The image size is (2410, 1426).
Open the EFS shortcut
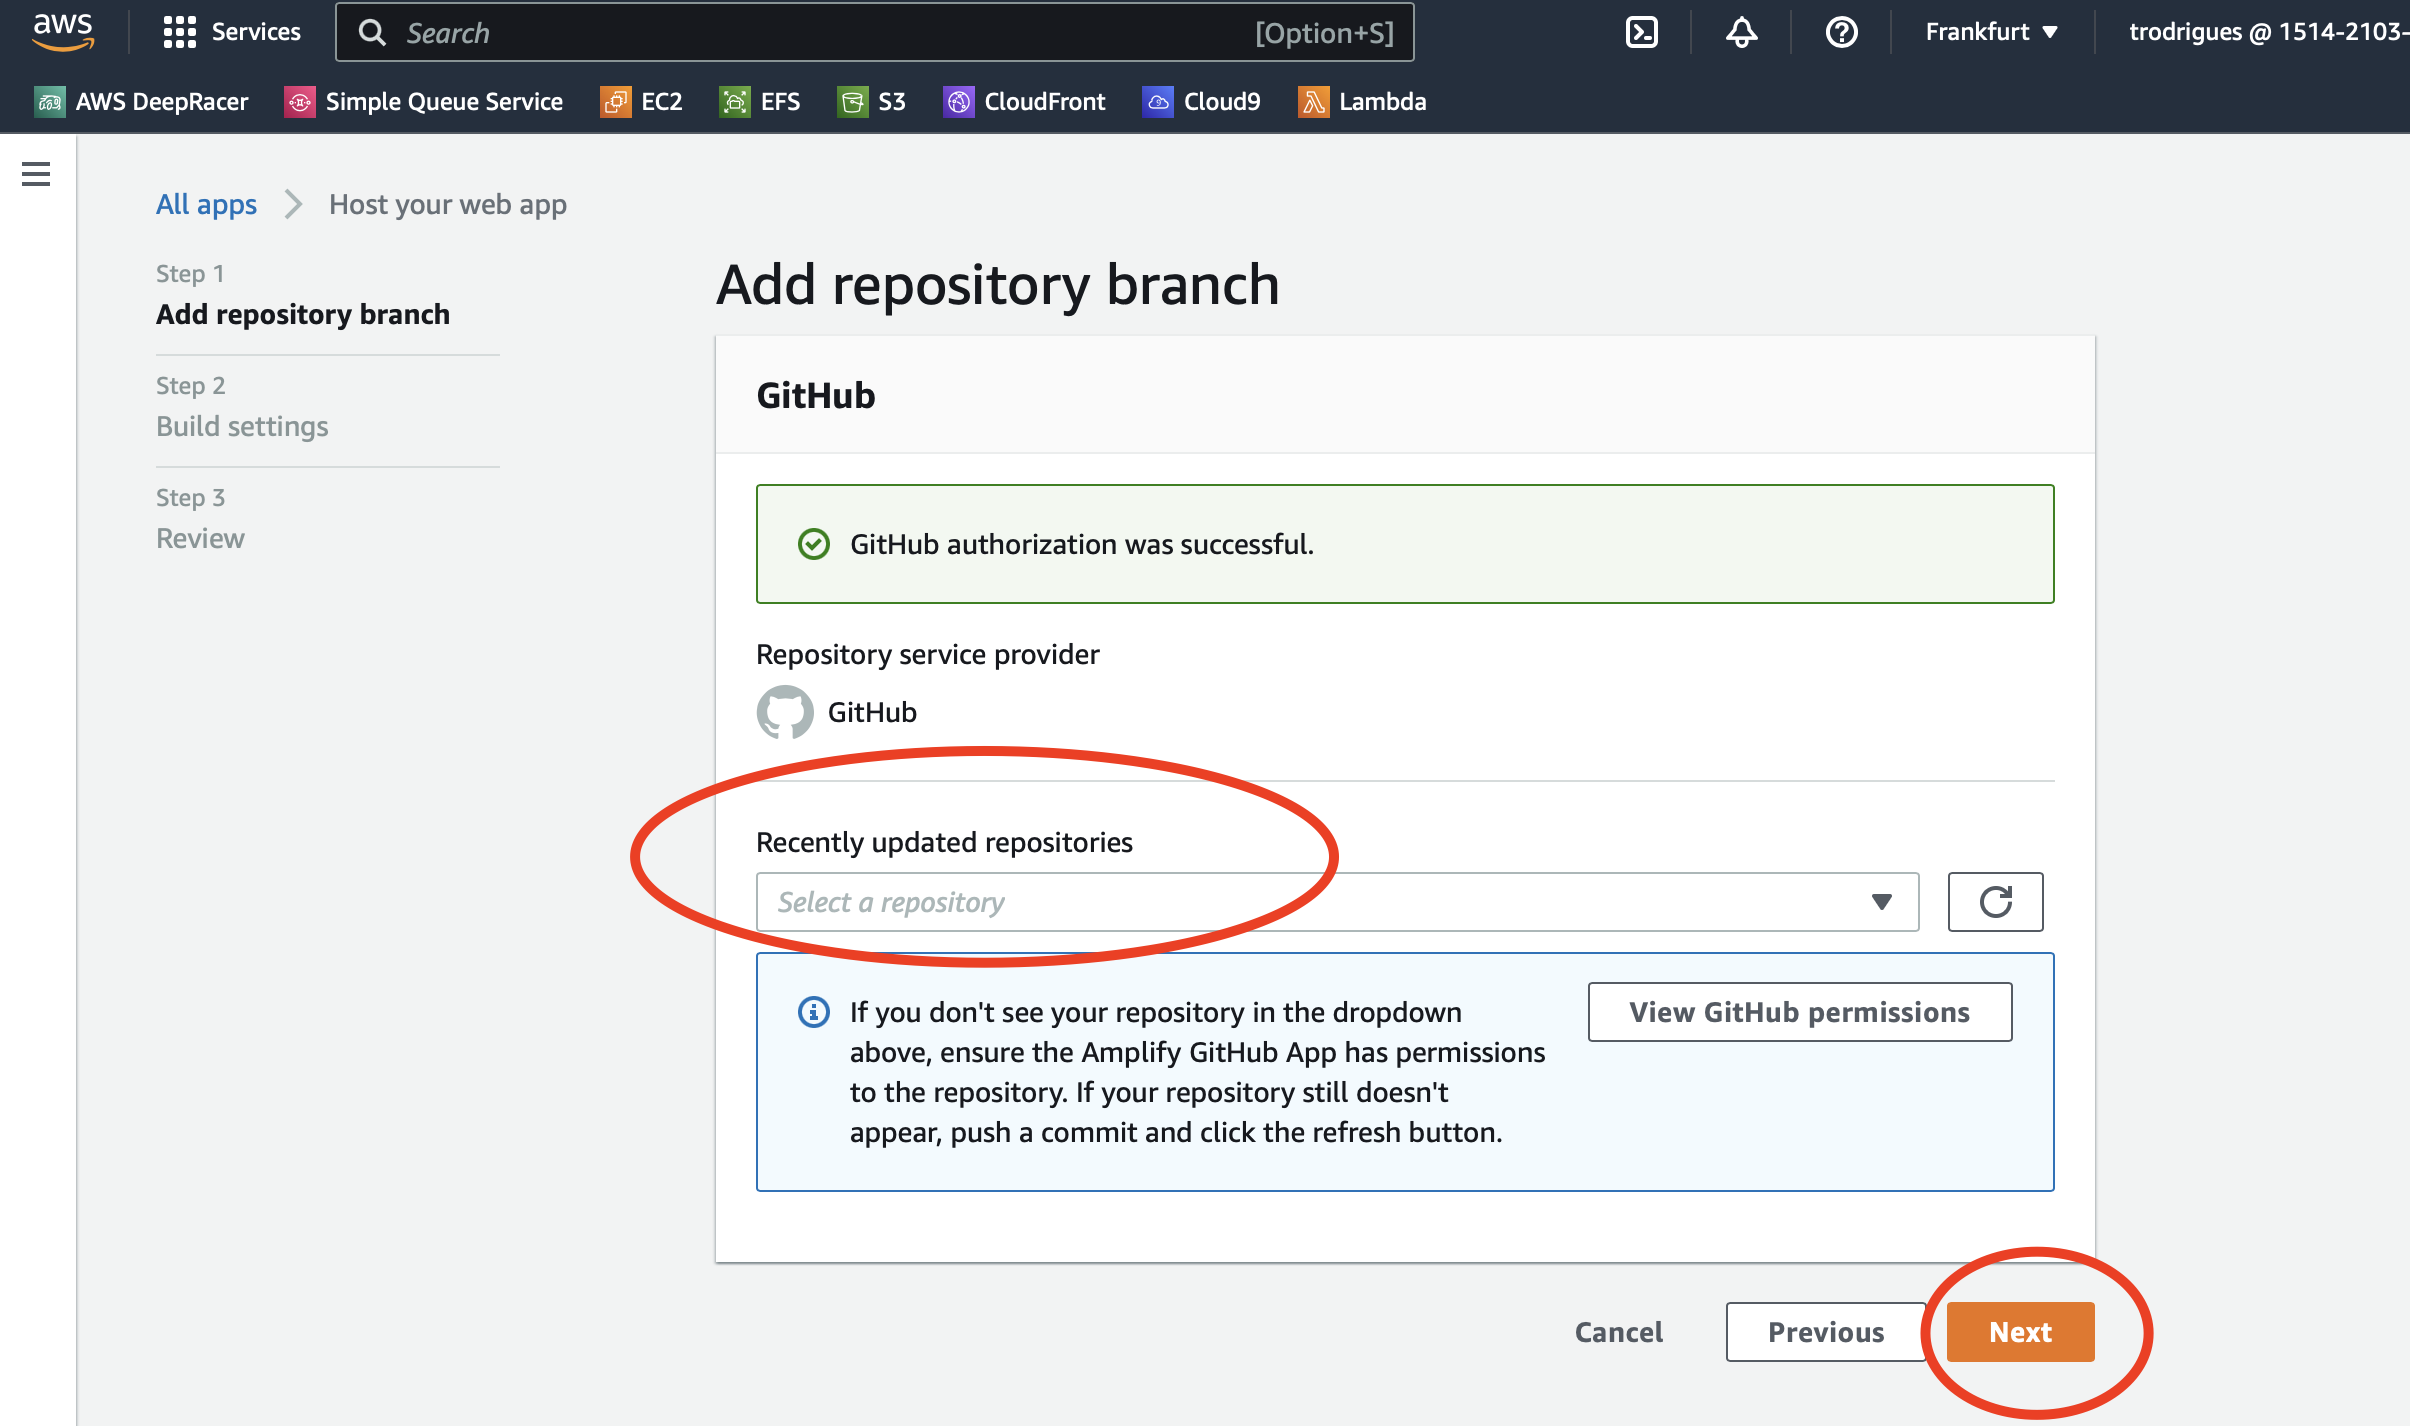[760, 101]
